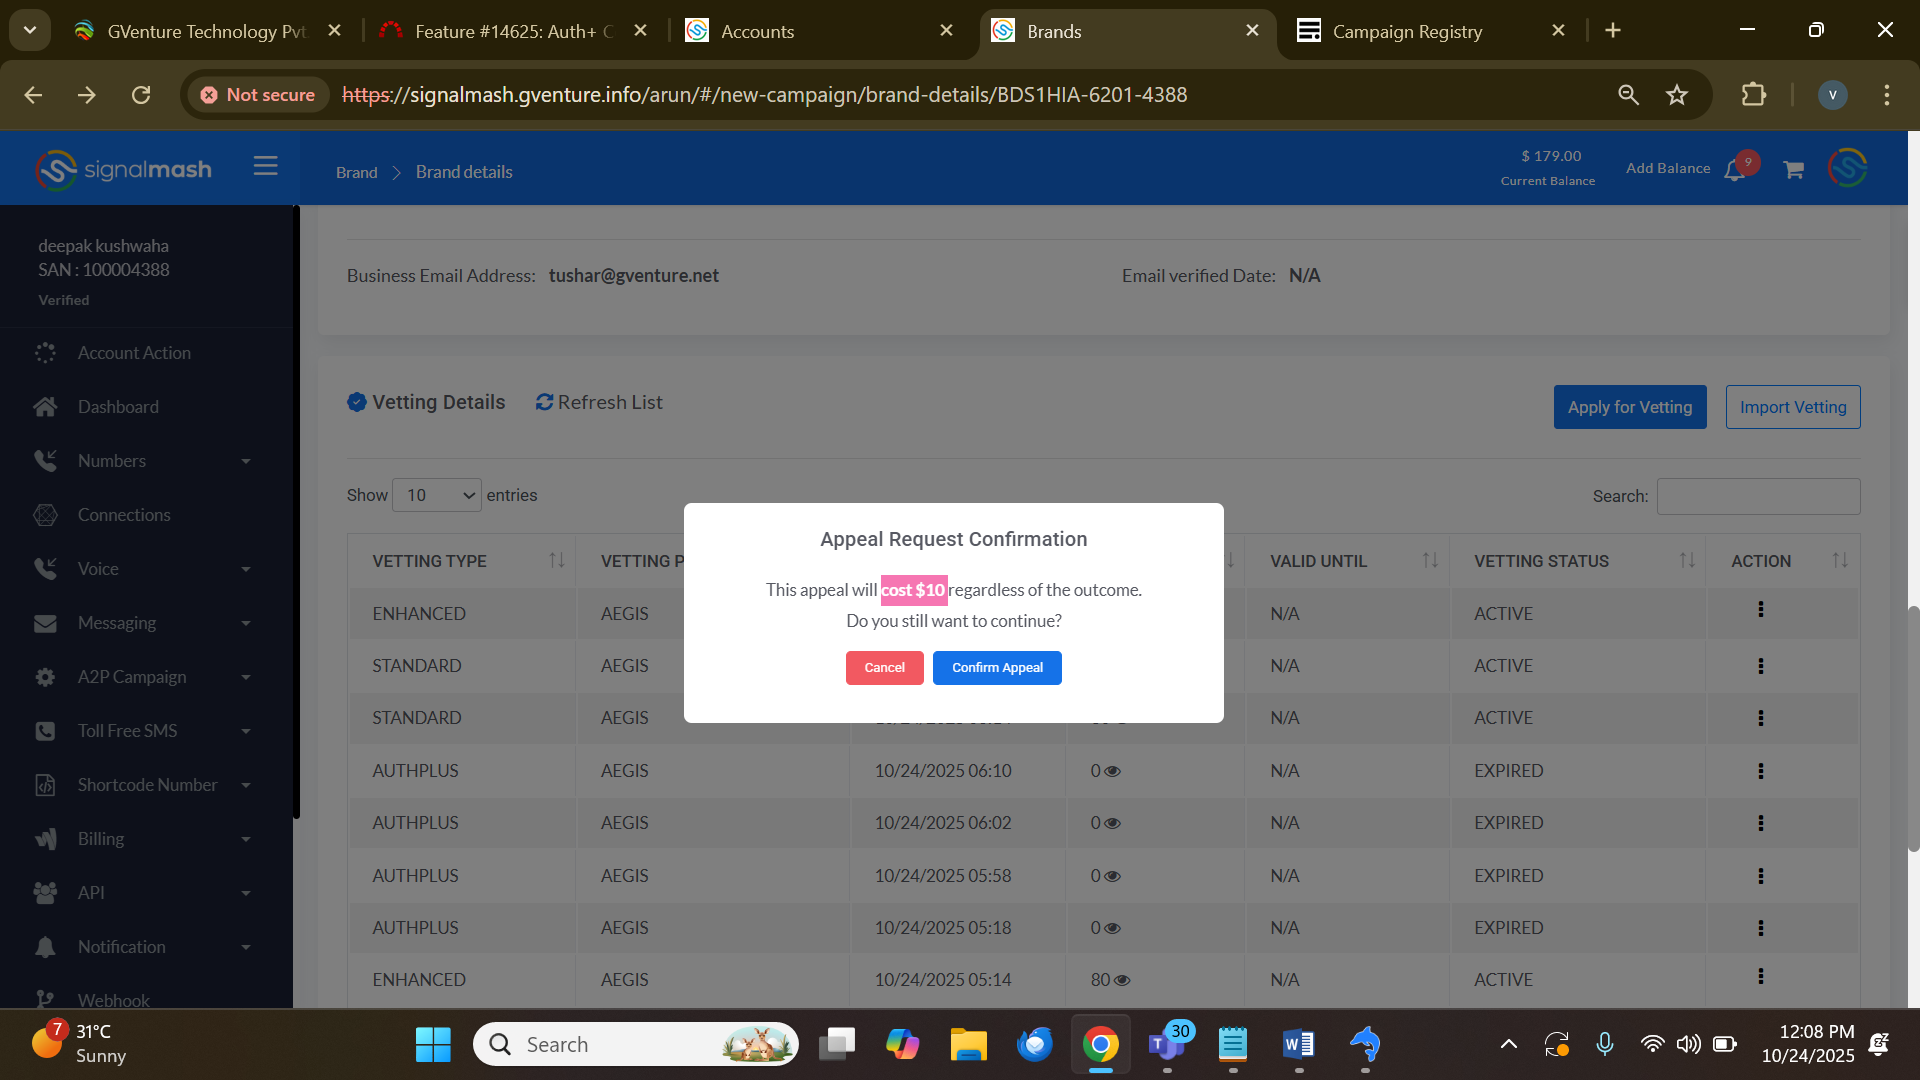Click the signalmash logo
Screen dimensions: 1920x1080
(x=124, y=169)
